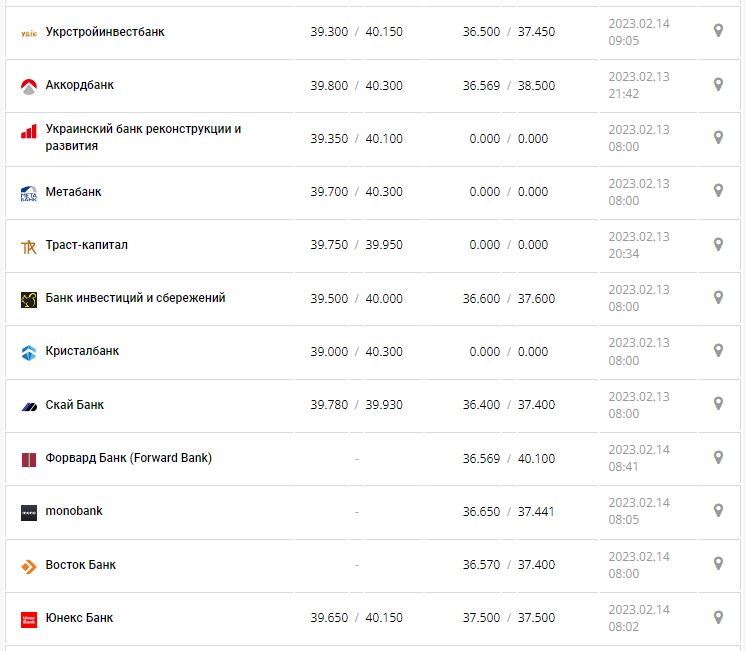The image size is (746, 651).
Task: Click the Метабанк row map marker
Action: 718,191
